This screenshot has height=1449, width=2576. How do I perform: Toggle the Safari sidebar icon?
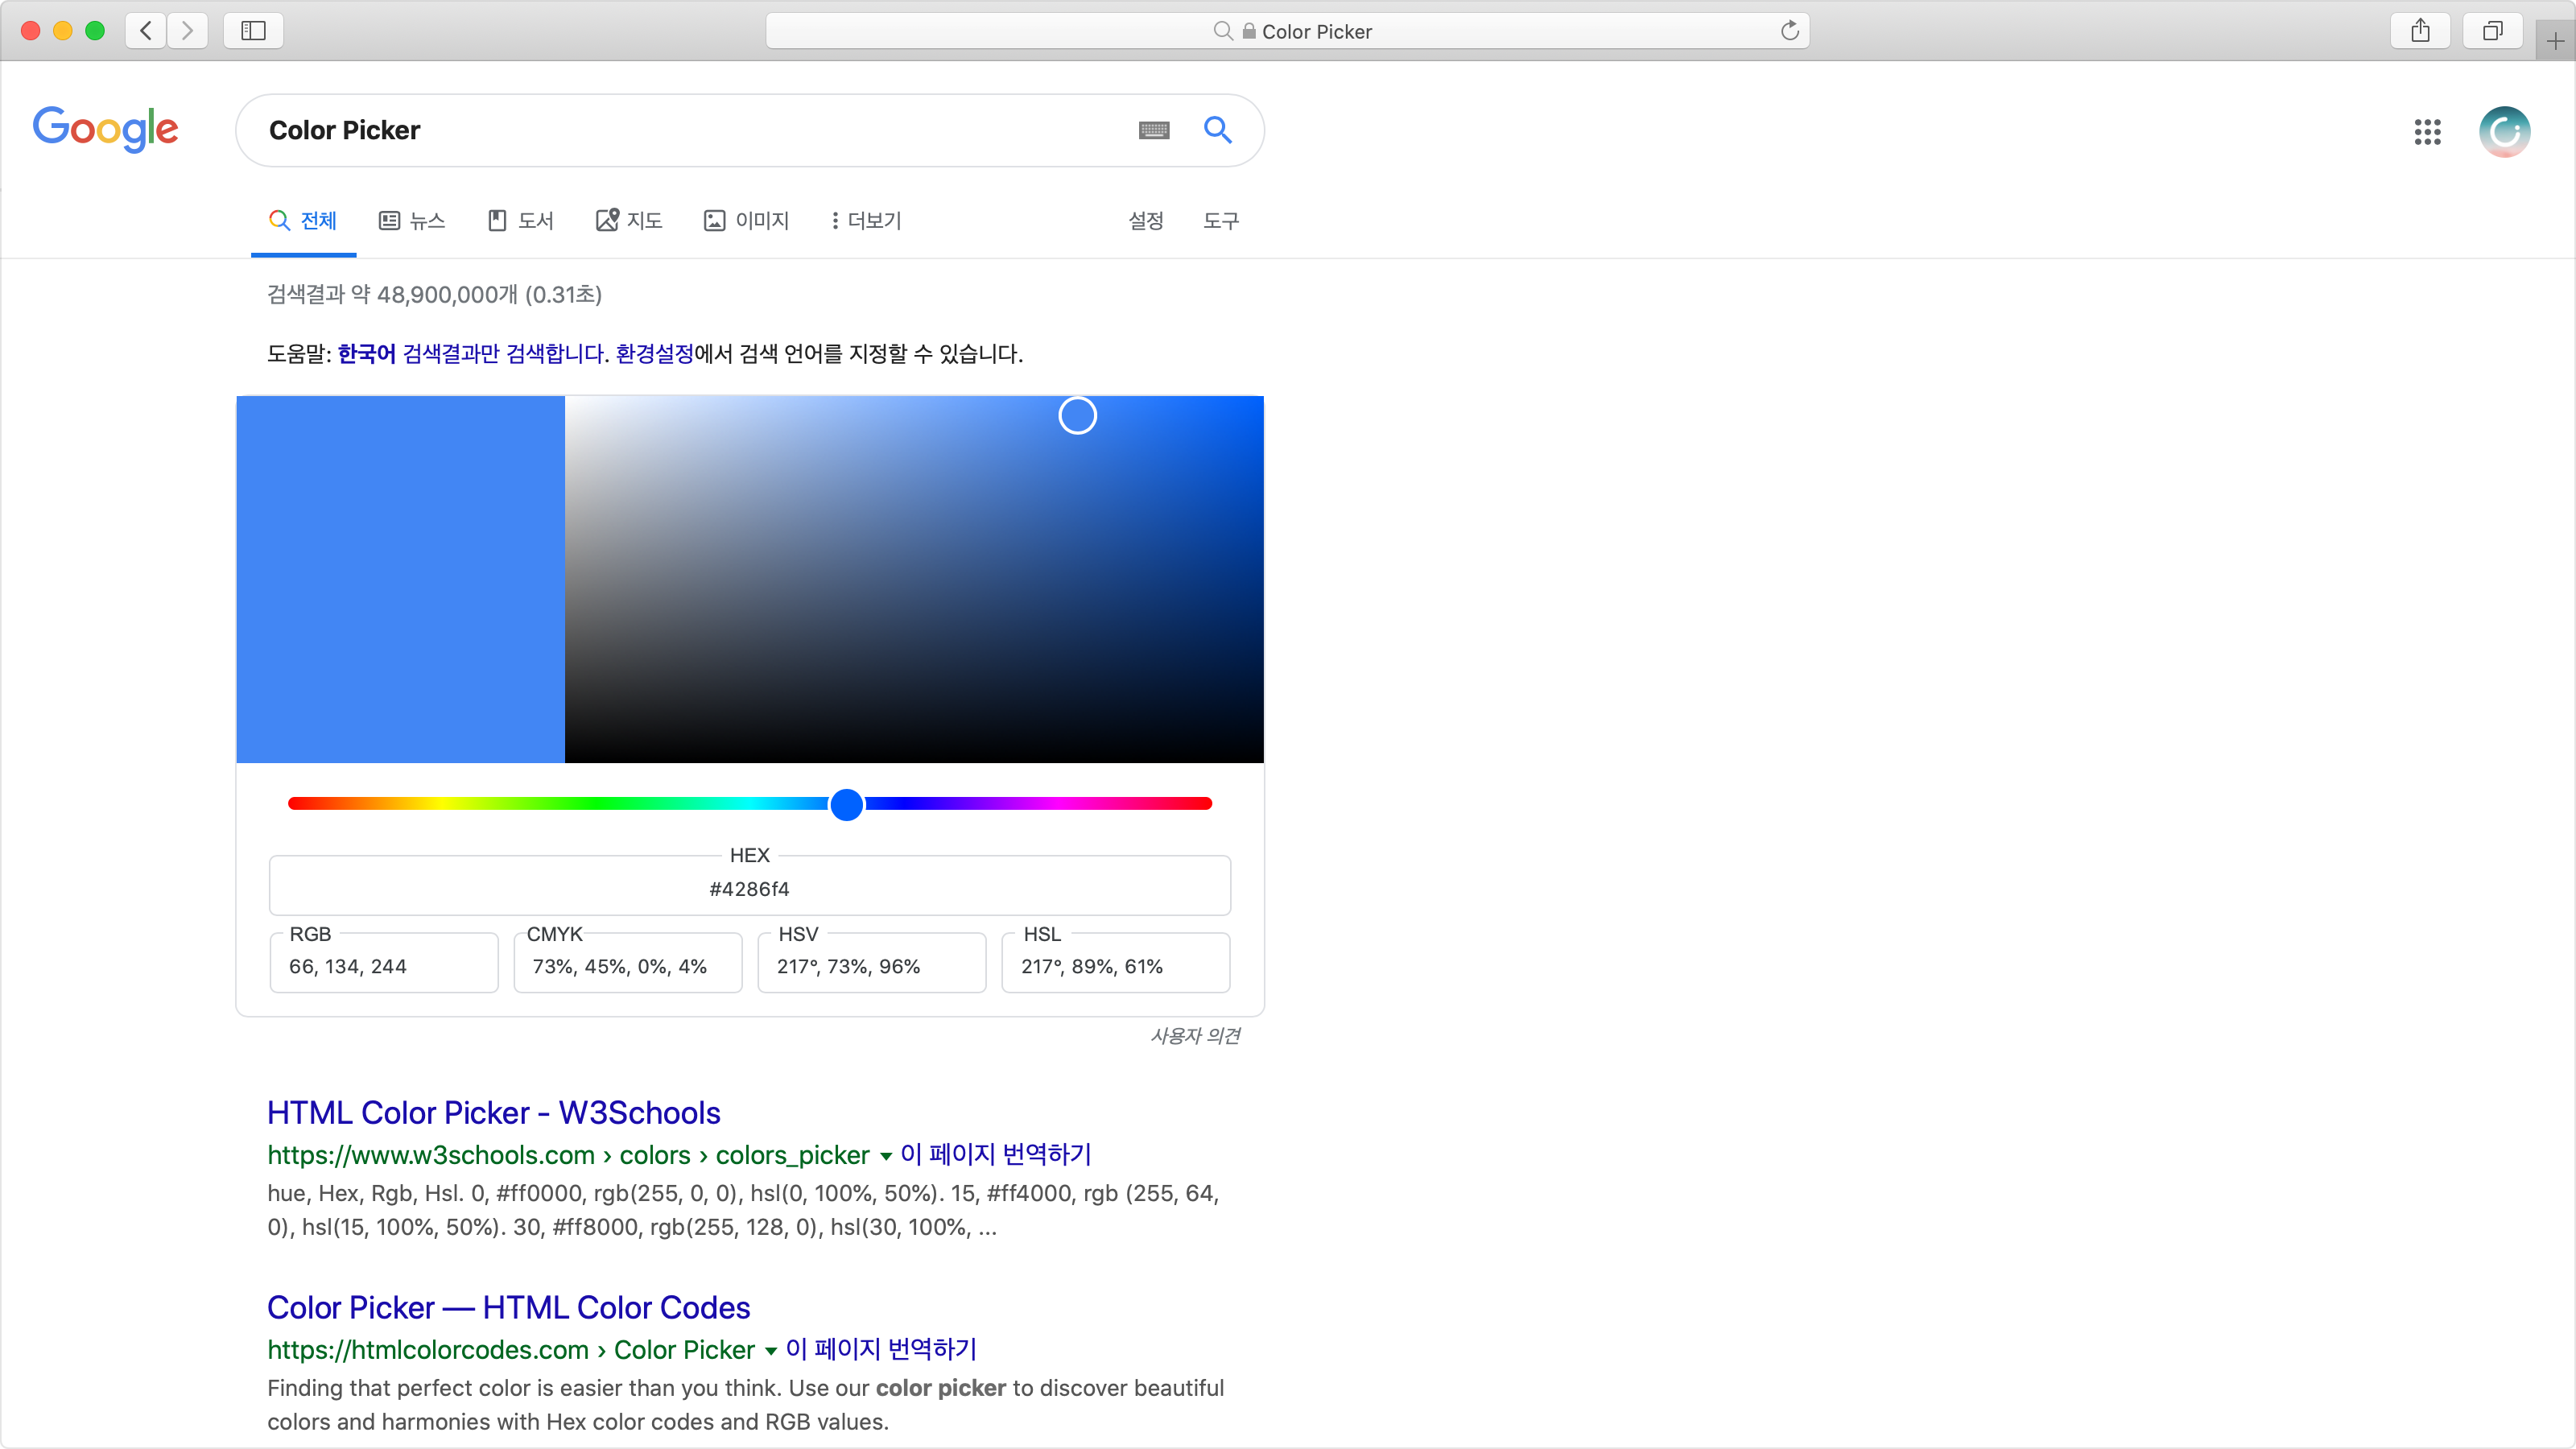coord(253,30)
